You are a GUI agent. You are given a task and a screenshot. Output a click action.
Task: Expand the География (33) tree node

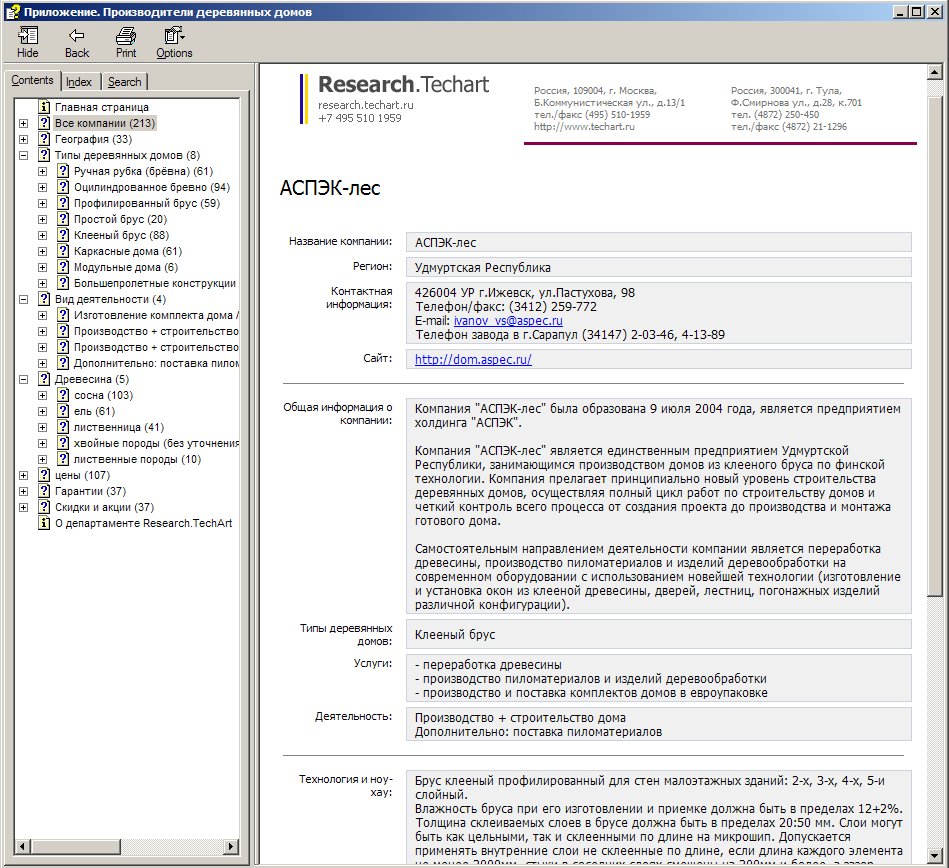23,139
